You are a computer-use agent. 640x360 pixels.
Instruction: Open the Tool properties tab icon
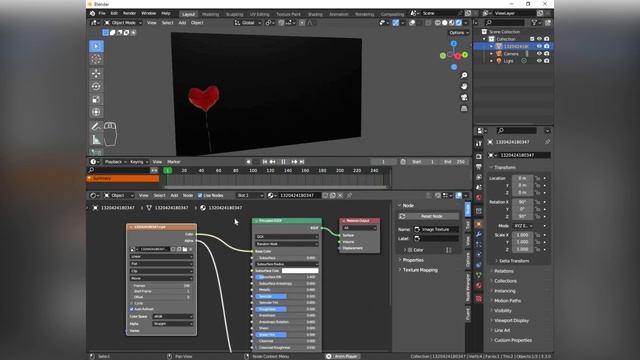tap(479, 144)
